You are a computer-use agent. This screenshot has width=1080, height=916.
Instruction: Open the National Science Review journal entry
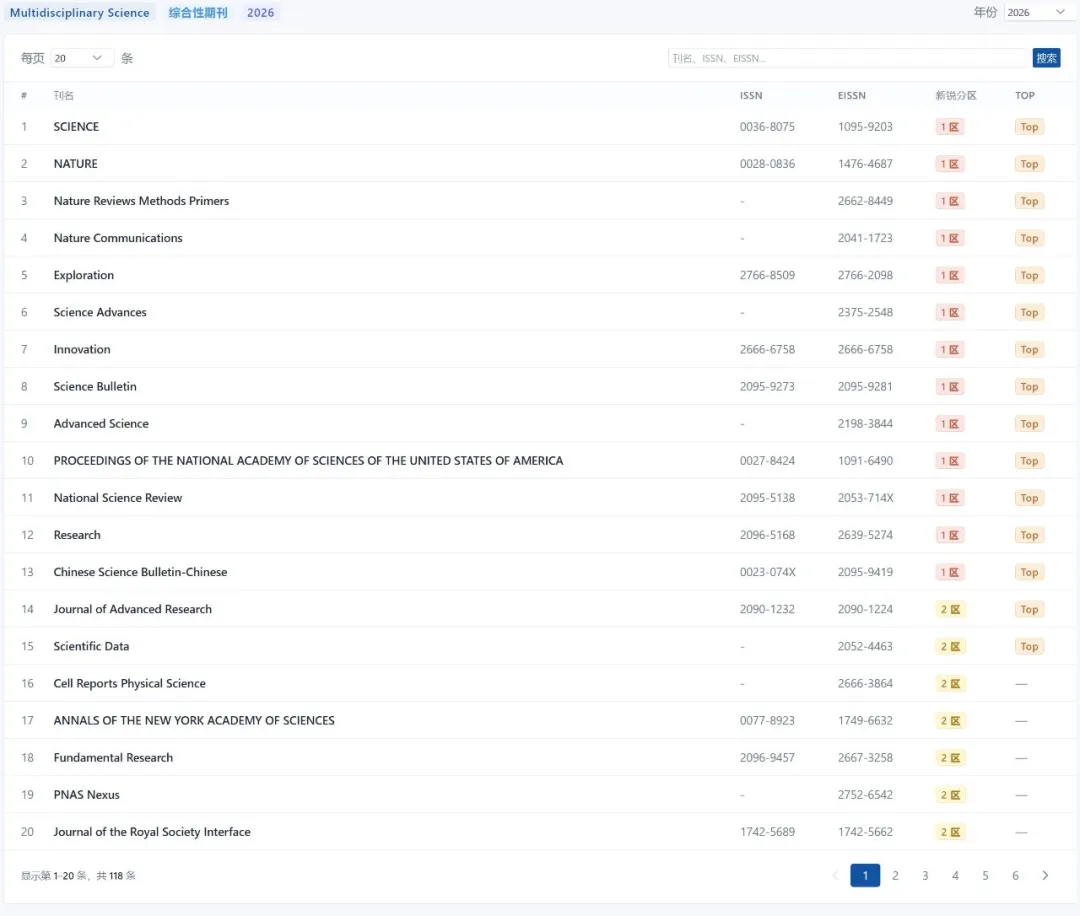[x=118, y=498]
